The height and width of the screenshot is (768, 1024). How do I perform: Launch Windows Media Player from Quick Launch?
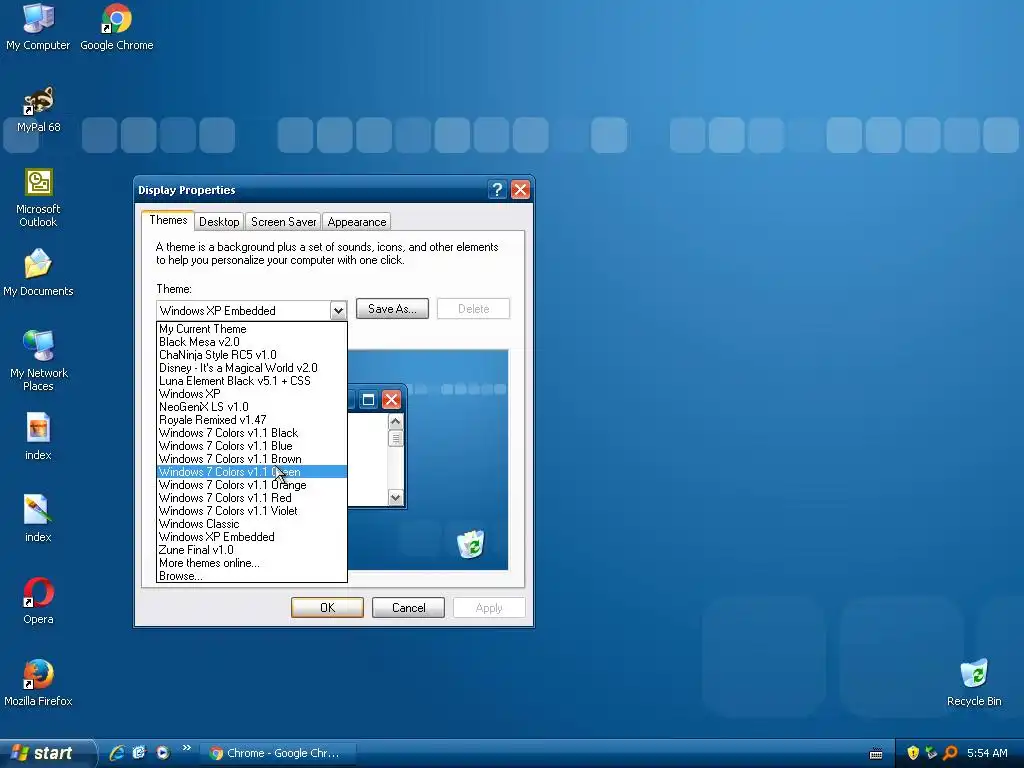163,753
